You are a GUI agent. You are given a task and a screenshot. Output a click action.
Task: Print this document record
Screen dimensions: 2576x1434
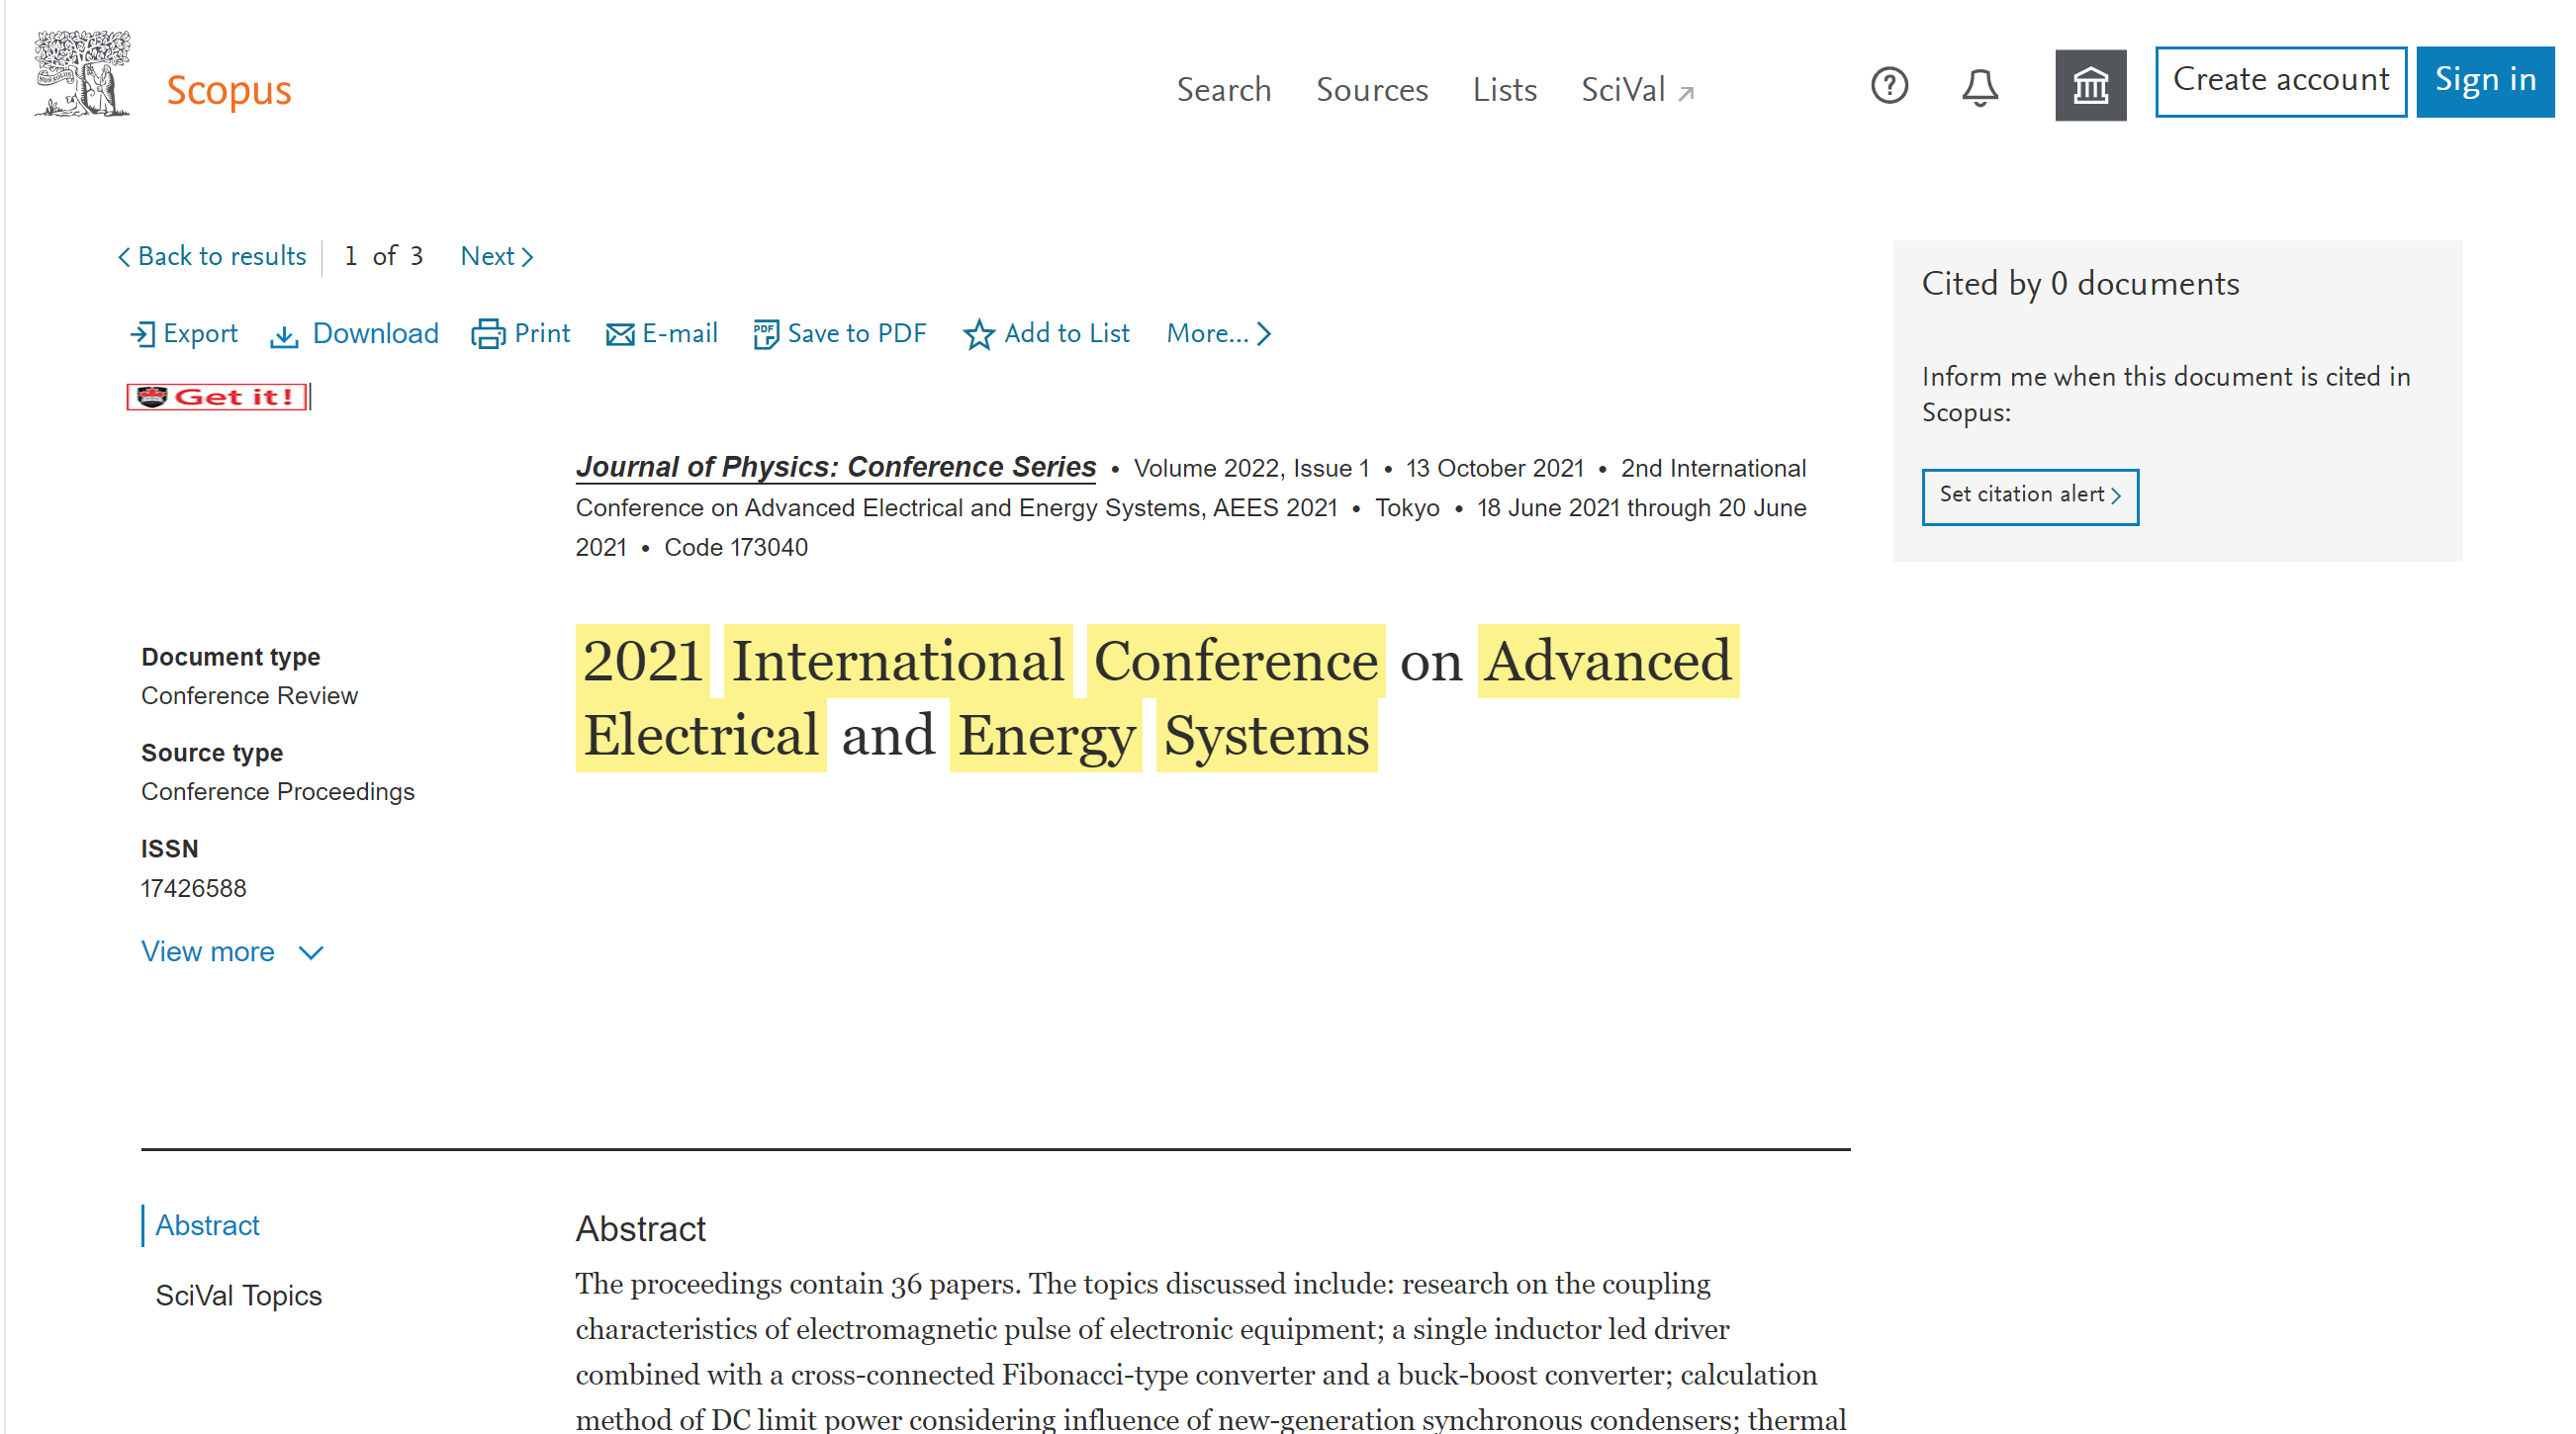pos(521,334)
